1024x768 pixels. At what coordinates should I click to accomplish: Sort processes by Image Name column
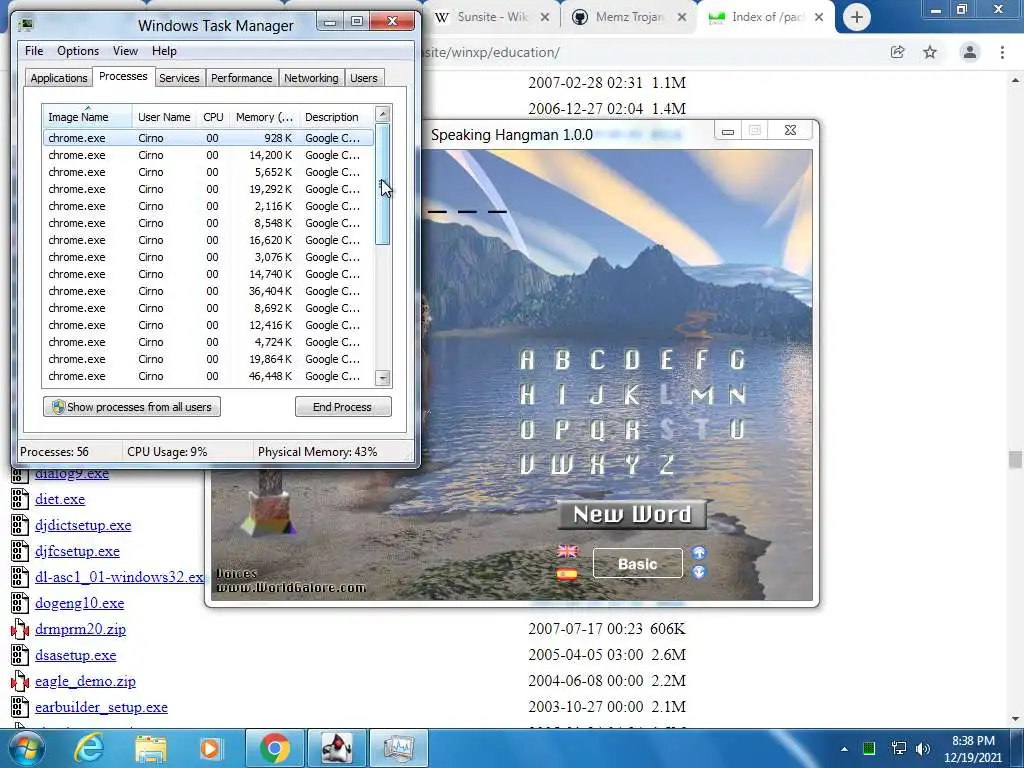coord(87,117)
